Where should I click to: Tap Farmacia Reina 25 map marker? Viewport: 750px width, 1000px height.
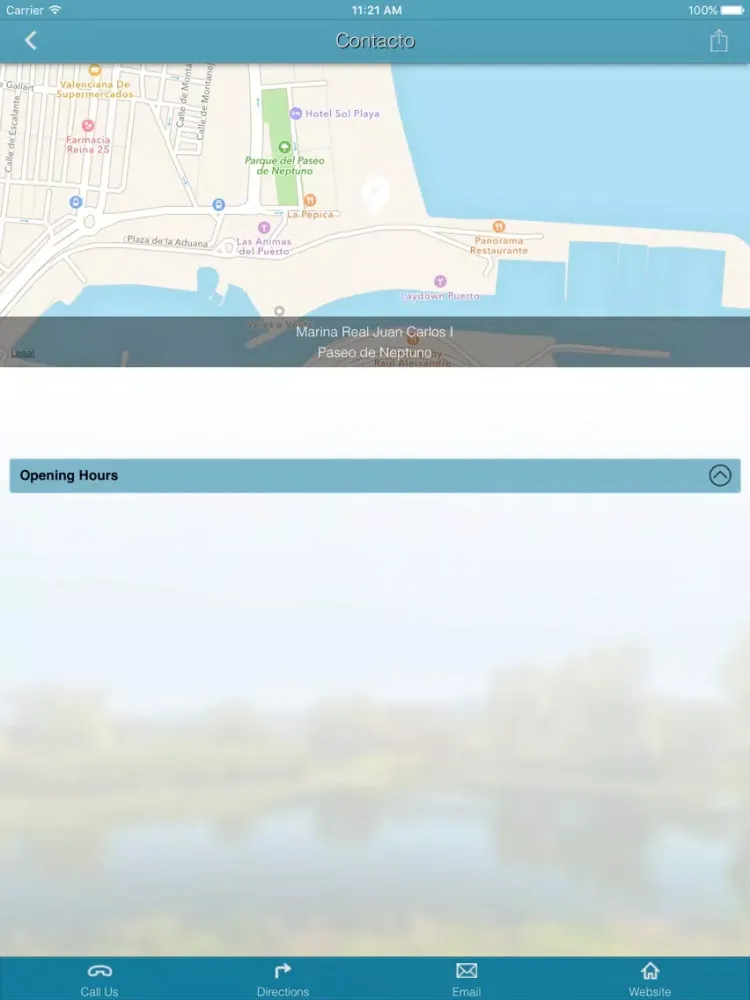click(x=88, y=126)
